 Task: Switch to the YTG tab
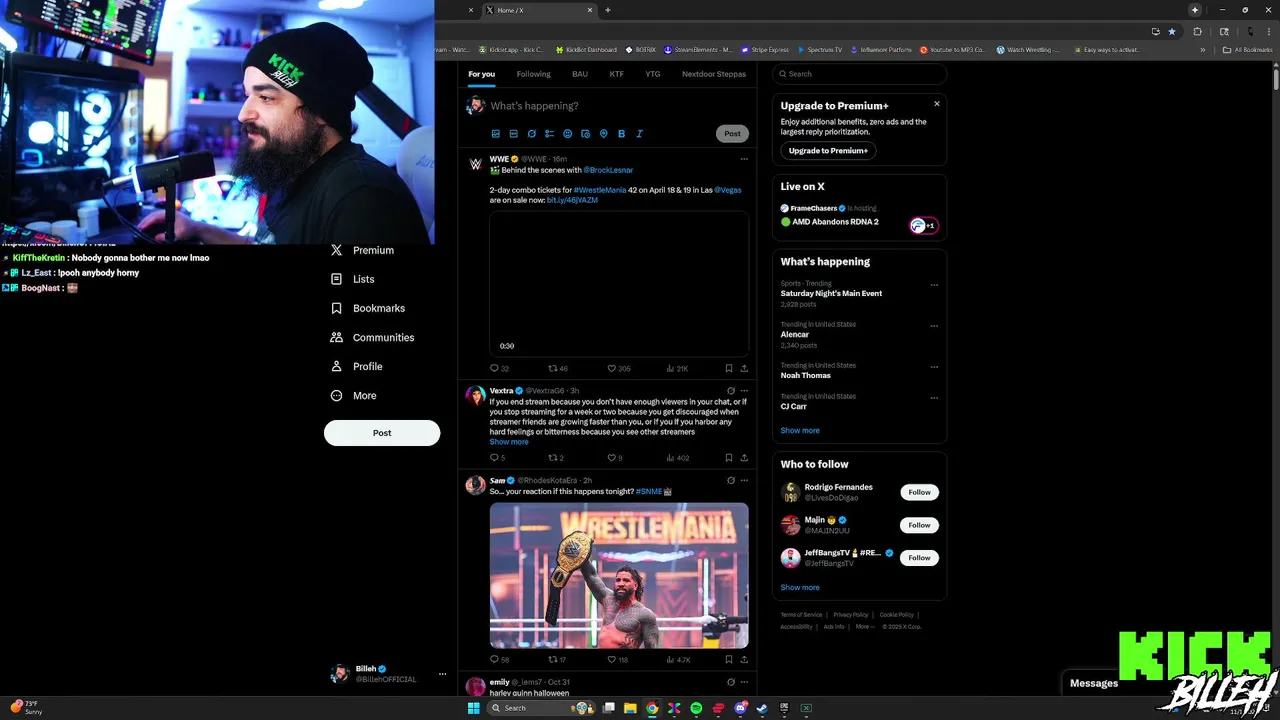[x=653, y=74]
